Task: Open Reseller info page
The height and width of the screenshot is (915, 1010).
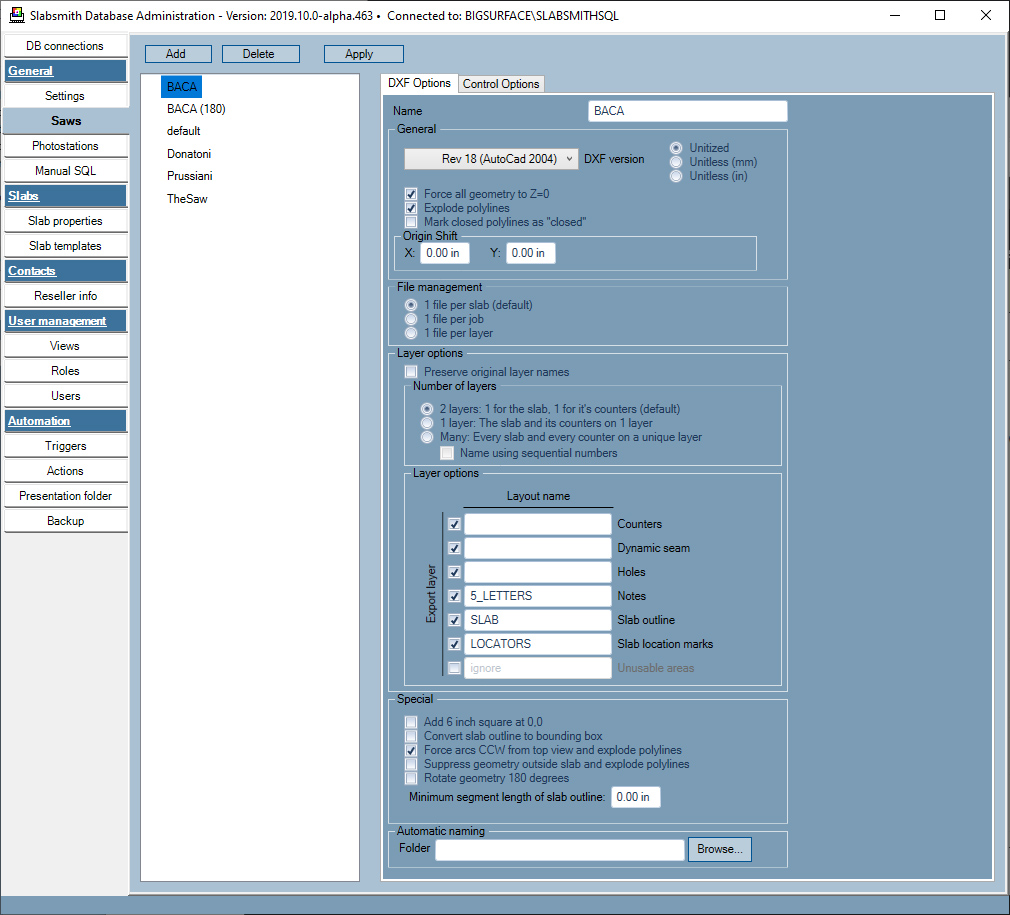Action: [x=65, y=296]
